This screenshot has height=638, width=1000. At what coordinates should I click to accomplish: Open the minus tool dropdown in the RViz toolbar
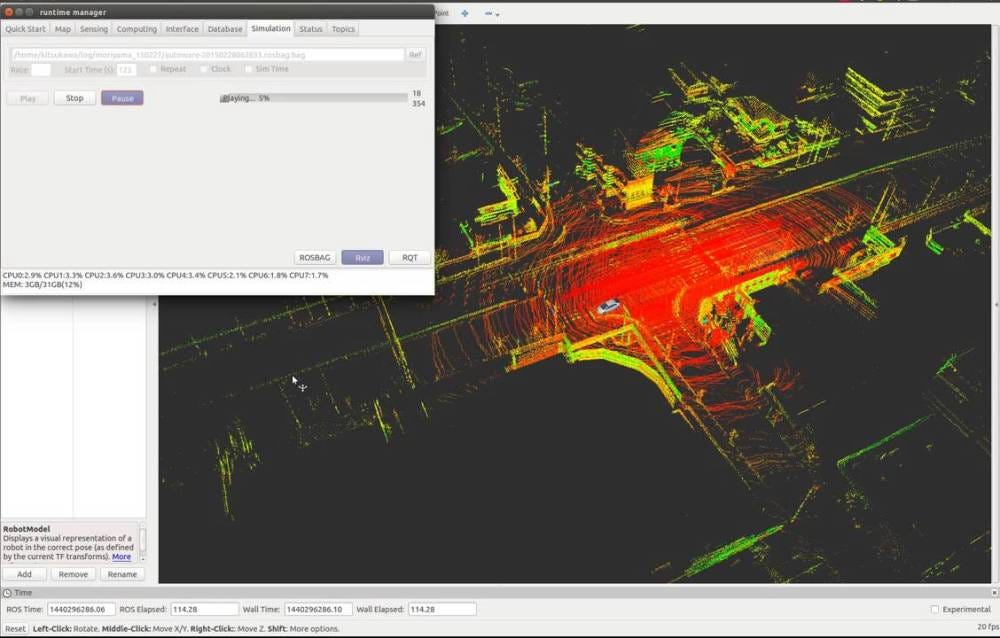click(497, 13)
